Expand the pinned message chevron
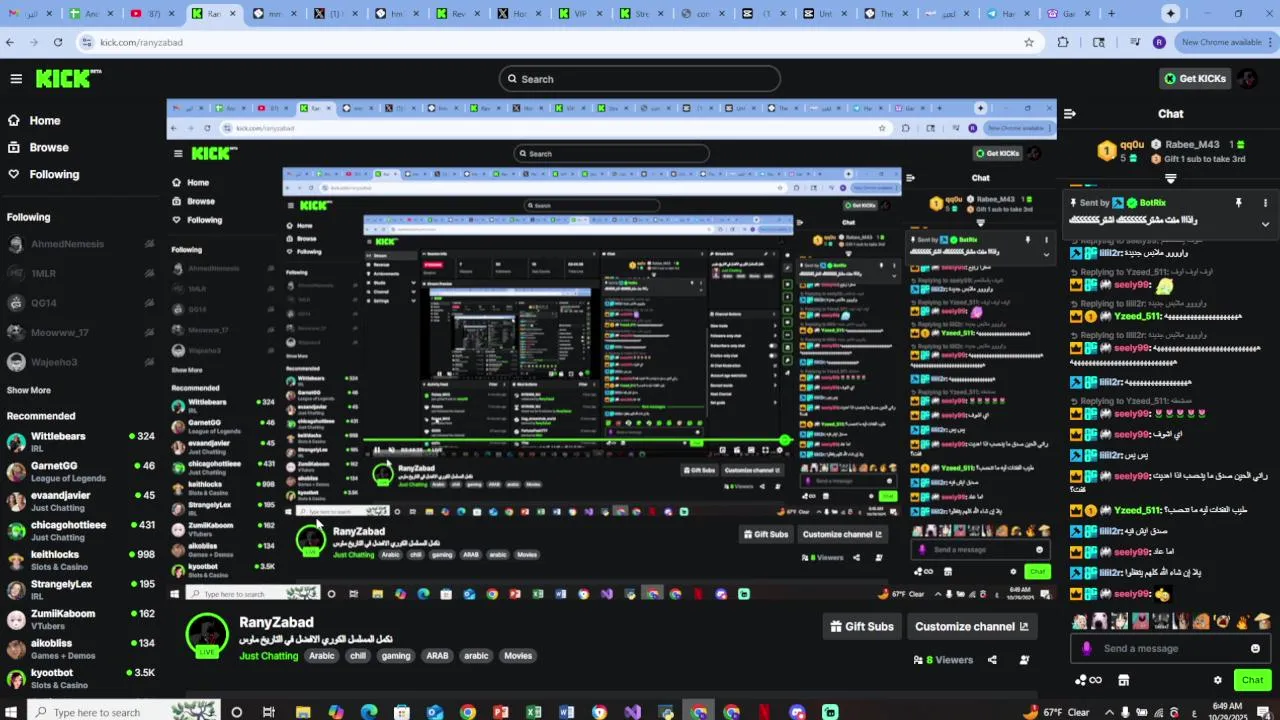This screenshot has width=1280, height=720. pyautogui.click(x=1265, y=224)
